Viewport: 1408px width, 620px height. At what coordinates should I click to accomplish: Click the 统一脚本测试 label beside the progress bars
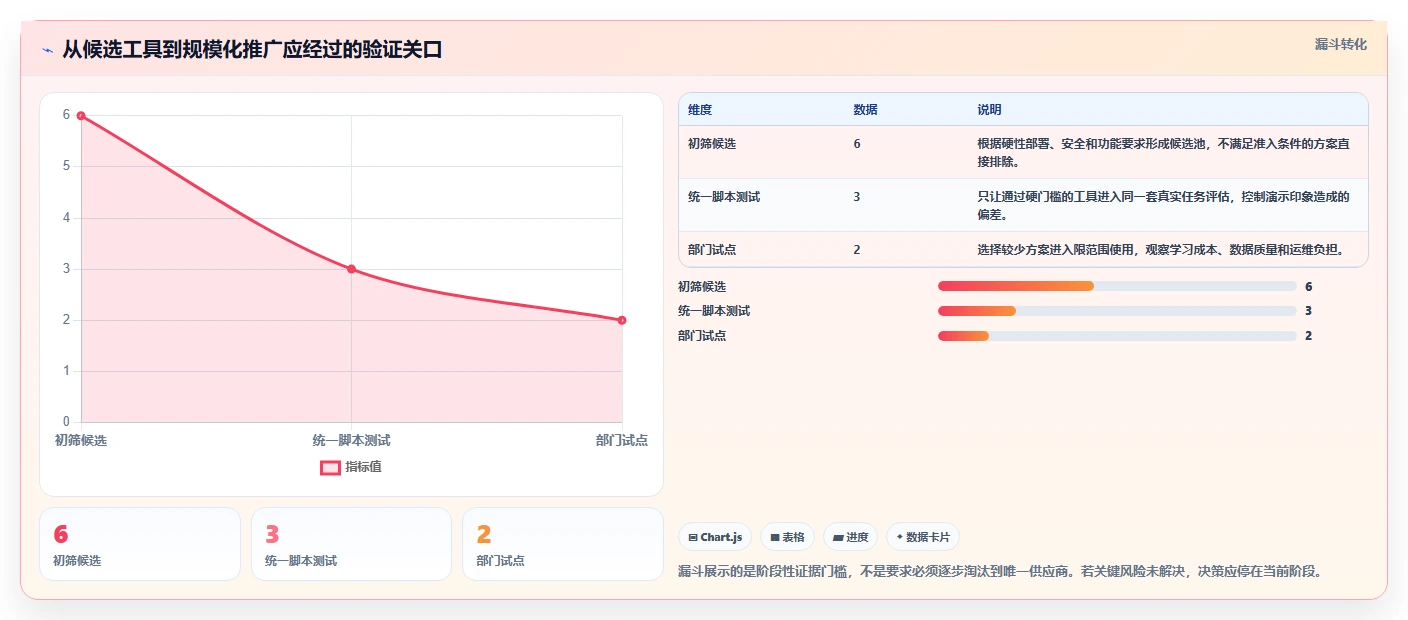tap(714, 311)
